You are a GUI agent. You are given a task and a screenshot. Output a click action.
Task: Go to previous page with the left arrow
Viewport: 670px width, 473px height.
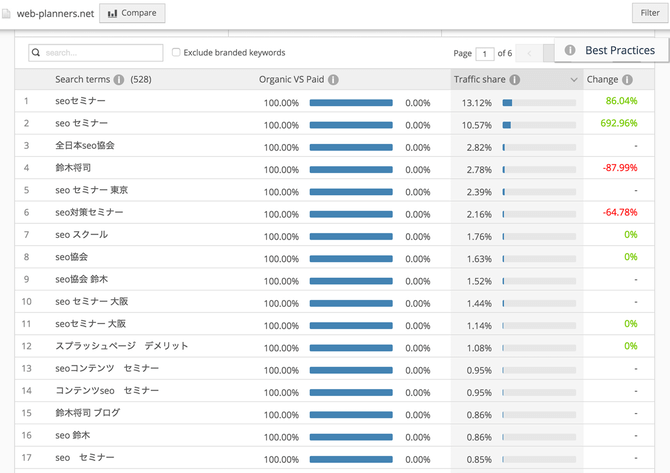529,53
